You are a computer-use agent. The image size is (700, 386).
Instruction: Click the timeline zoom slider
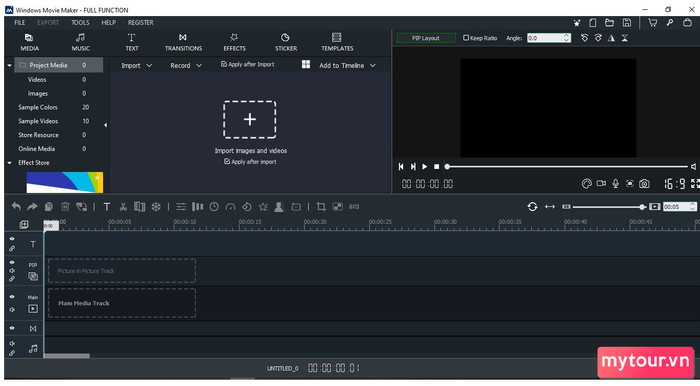click(608, 207)
